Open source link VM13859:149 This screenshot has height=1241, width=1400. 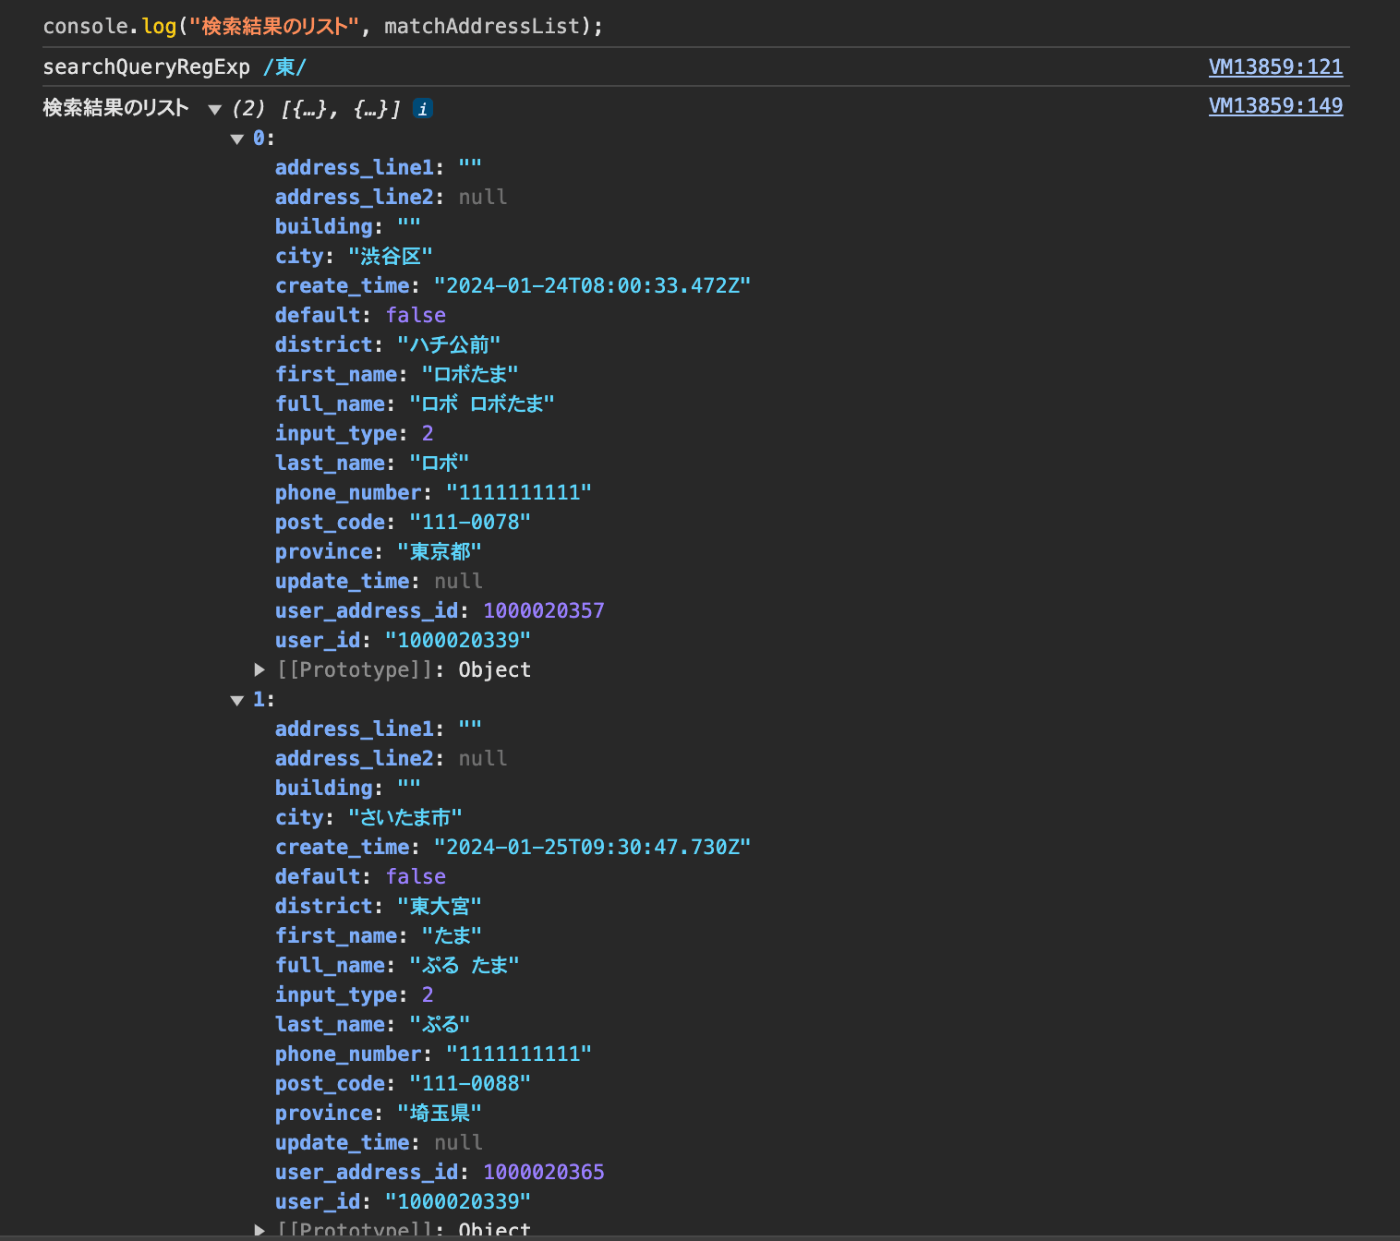coord(1275,106)
